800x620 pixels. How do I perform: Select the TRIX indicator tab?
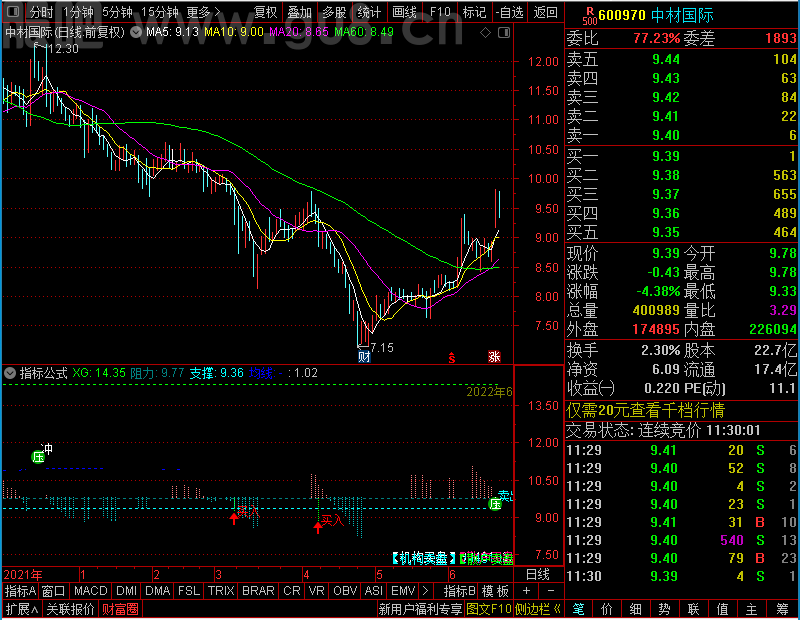pyautogui.click(x=221, y=591)
